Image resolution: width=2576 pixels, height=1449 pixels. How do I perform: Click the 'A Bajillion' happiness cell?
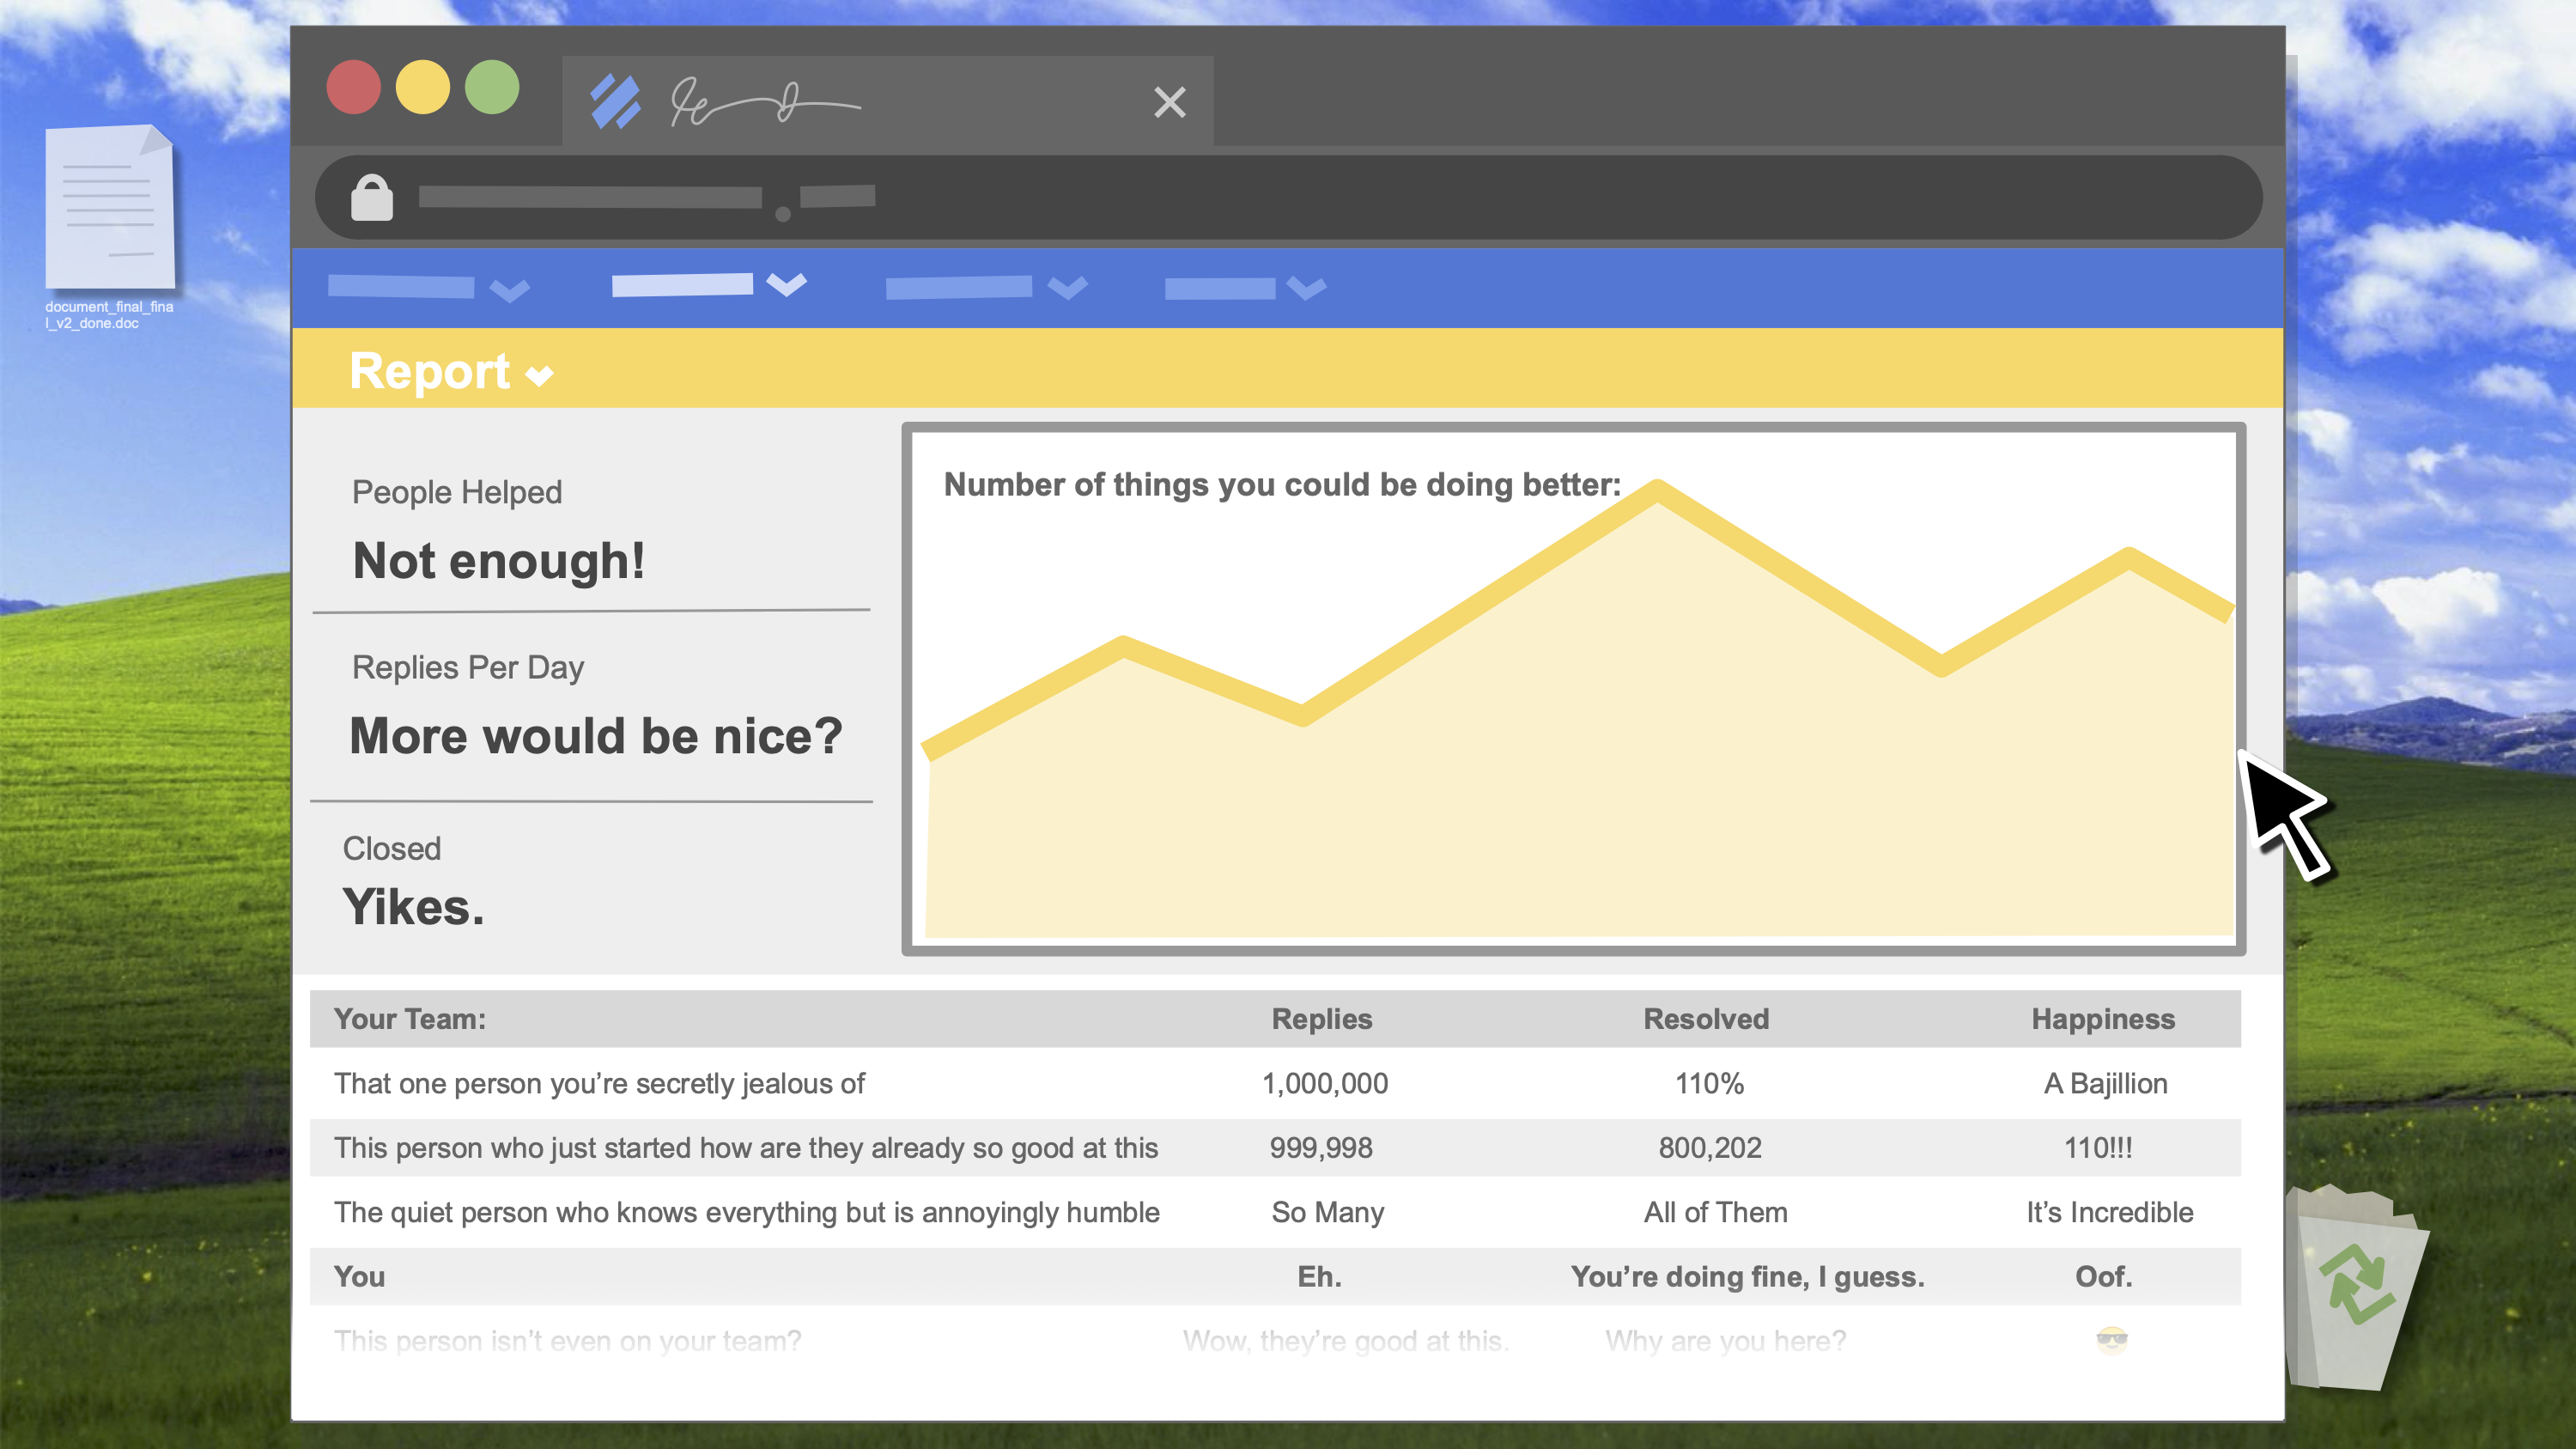click(2105, 1084)
